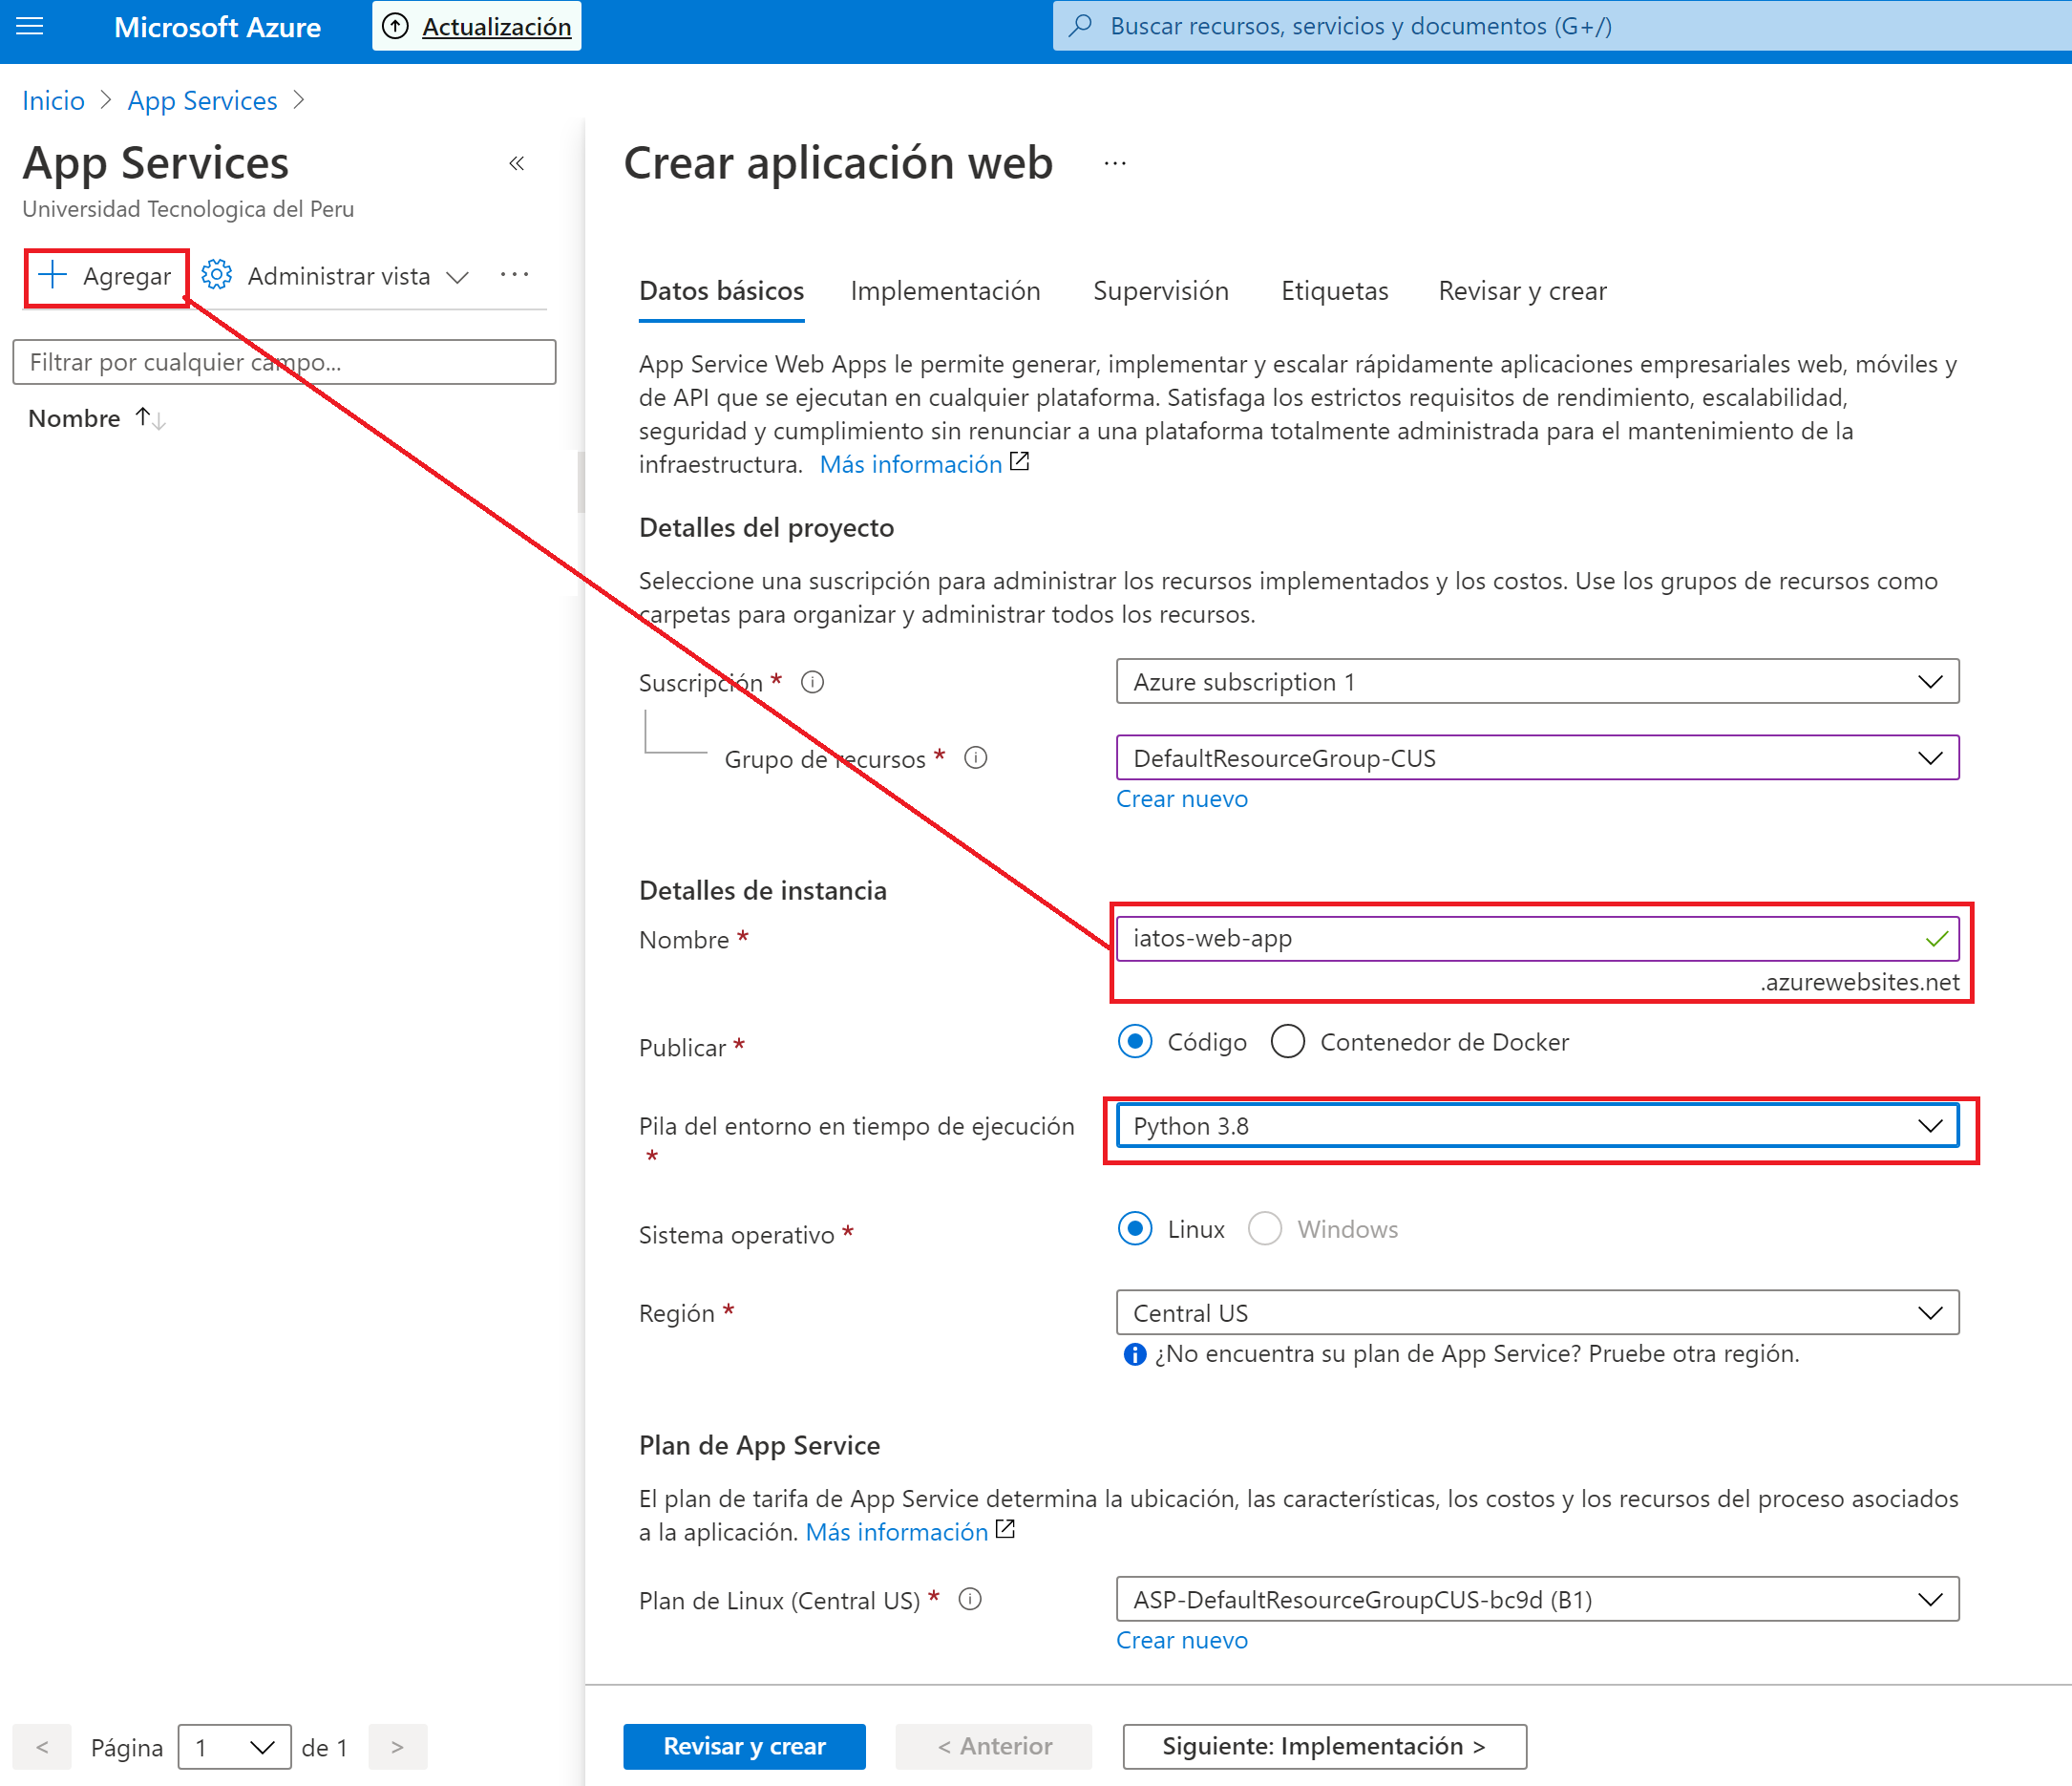
Task: Click the Administrar vista gear icon
Action: 216,275
